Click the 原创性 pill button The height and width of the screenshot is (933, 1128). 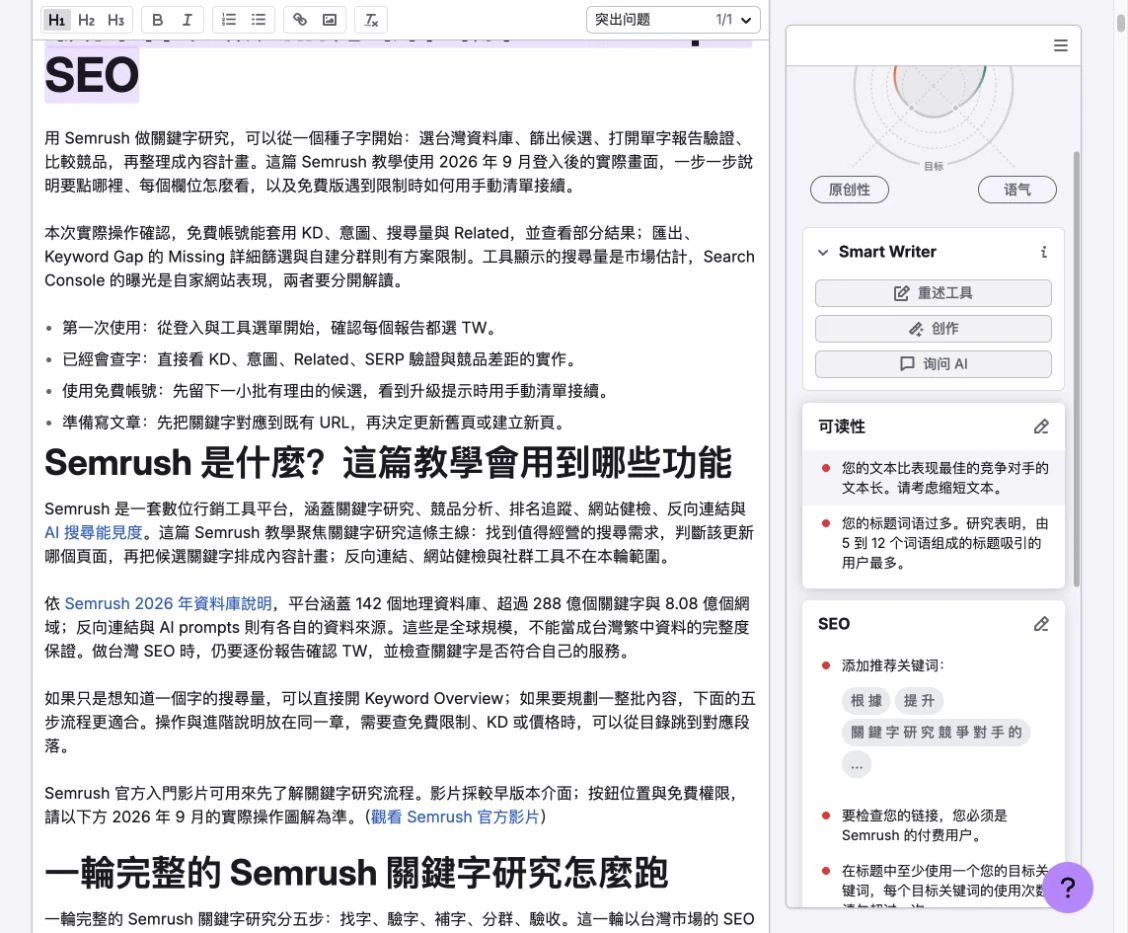pos(849,190)
